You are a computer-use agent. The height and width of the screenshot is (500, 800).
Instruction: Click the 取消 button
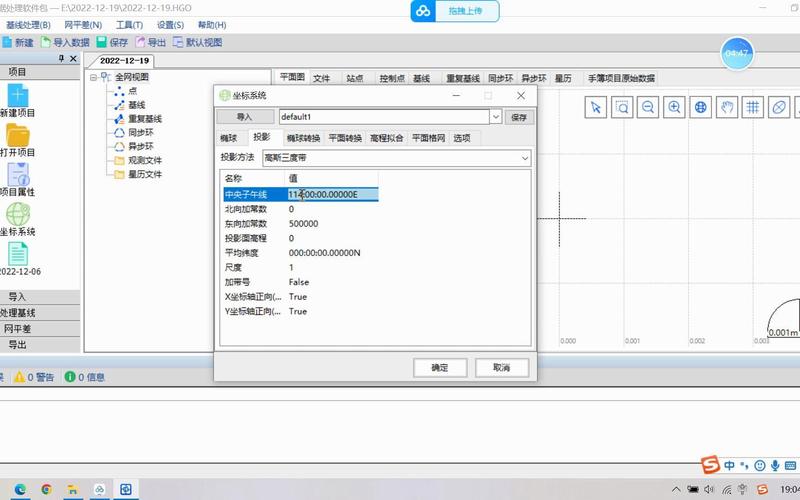tap(502, 368)
